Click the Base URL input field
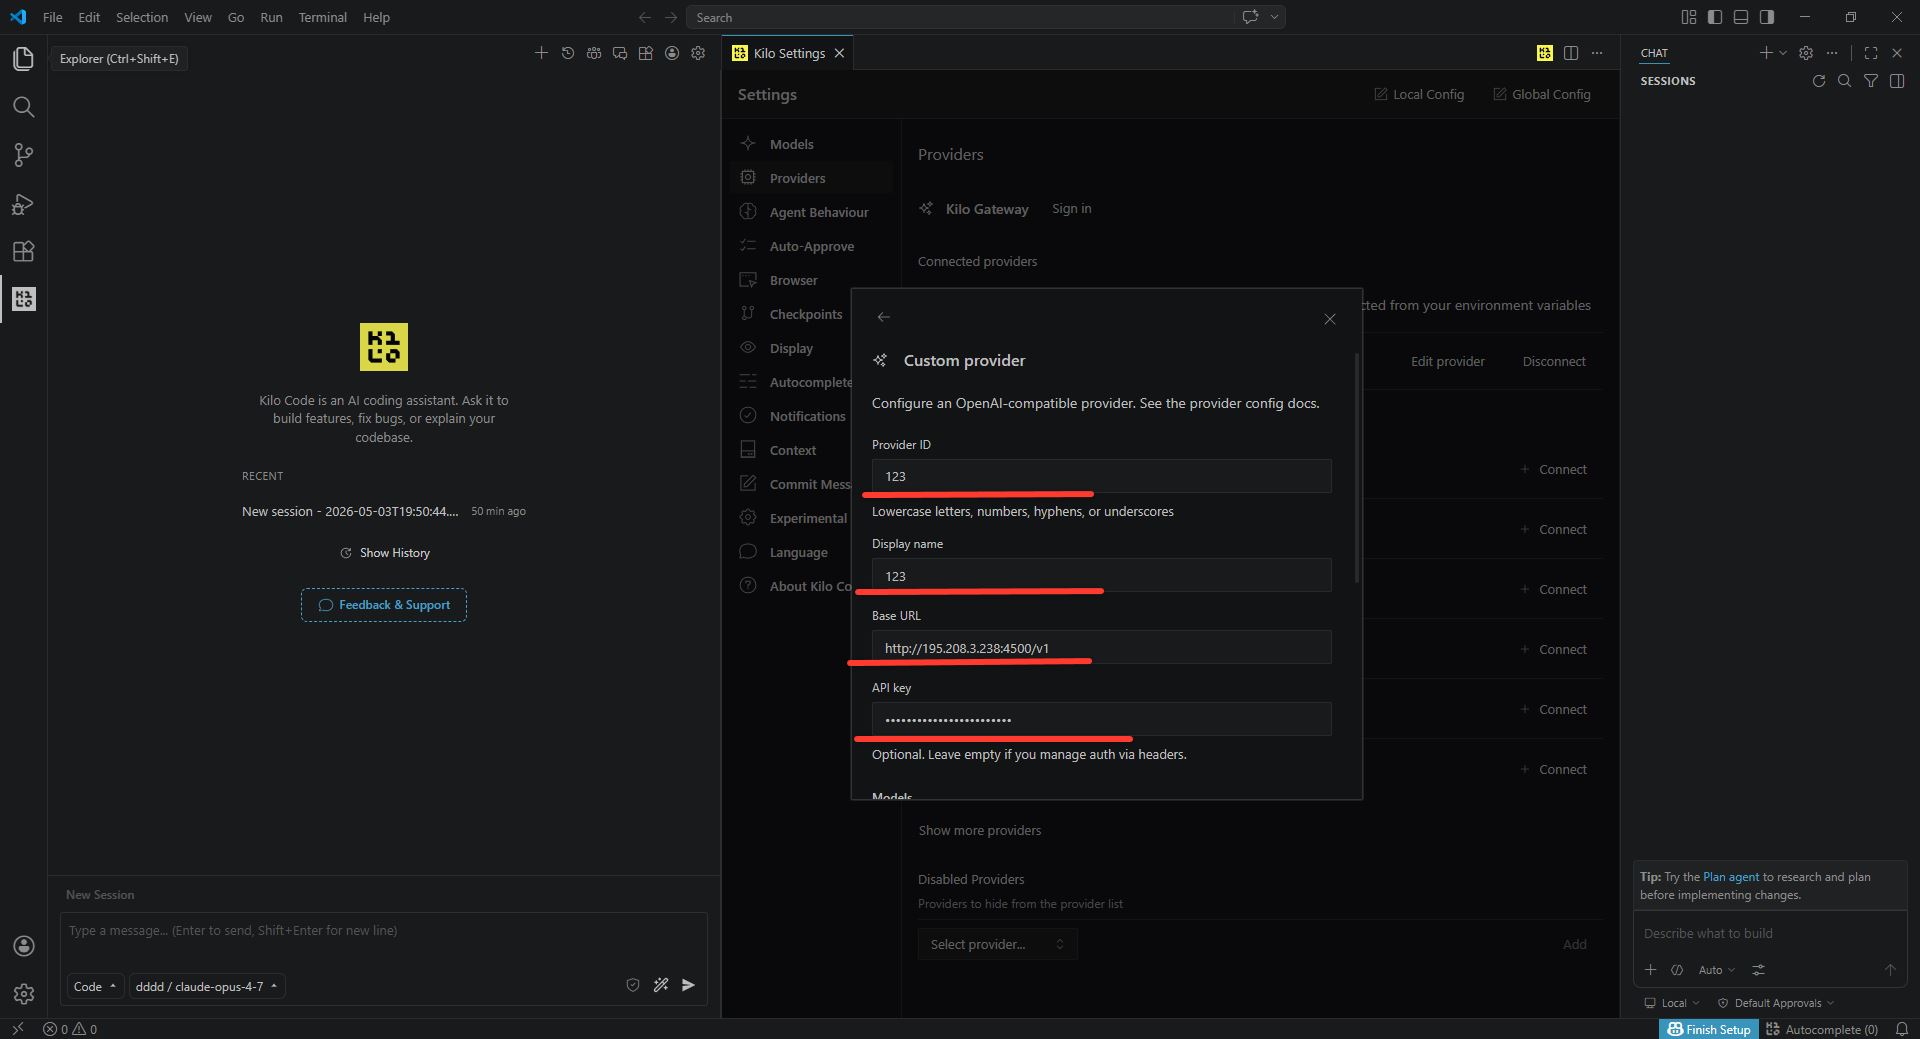This screenshot has height=1039, width=1920. 1101,648
